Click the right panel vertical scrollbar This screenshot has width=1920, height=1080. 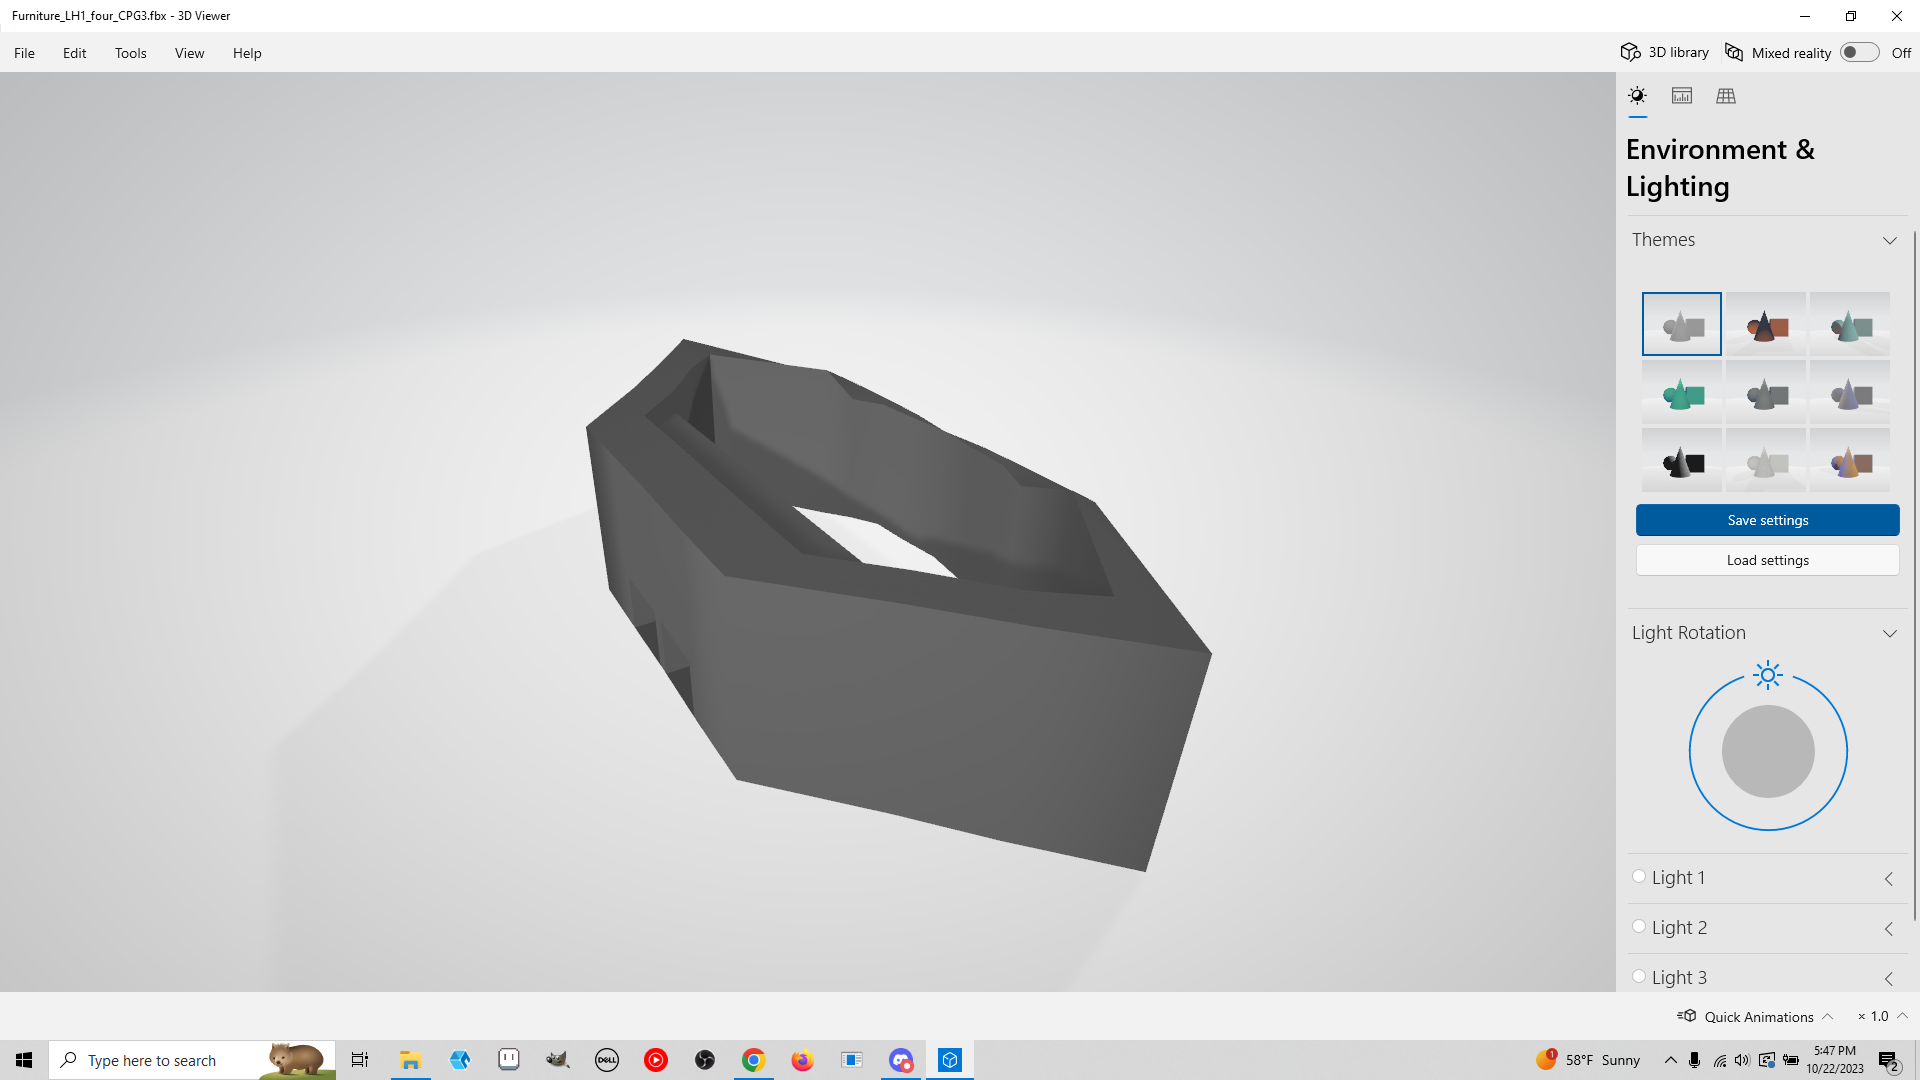click(x=1914, y=575)
